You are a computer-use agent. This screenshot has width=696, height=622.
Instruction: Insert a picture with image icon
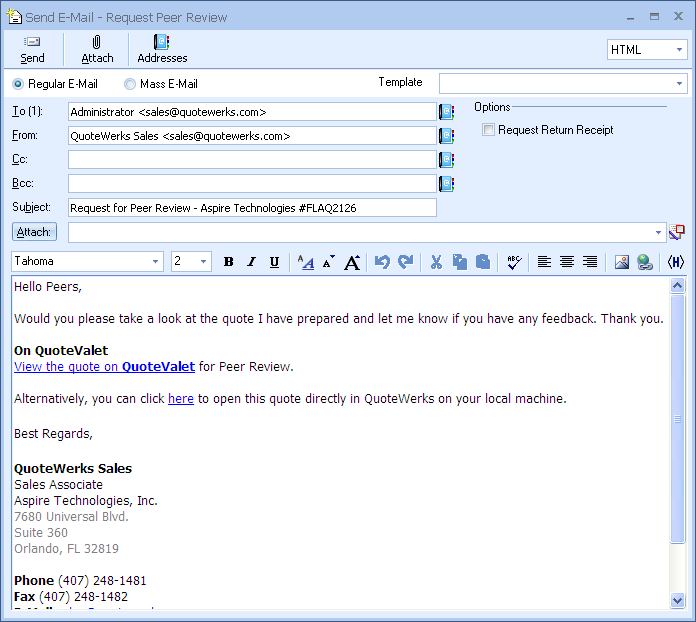[x=621, y=262]
